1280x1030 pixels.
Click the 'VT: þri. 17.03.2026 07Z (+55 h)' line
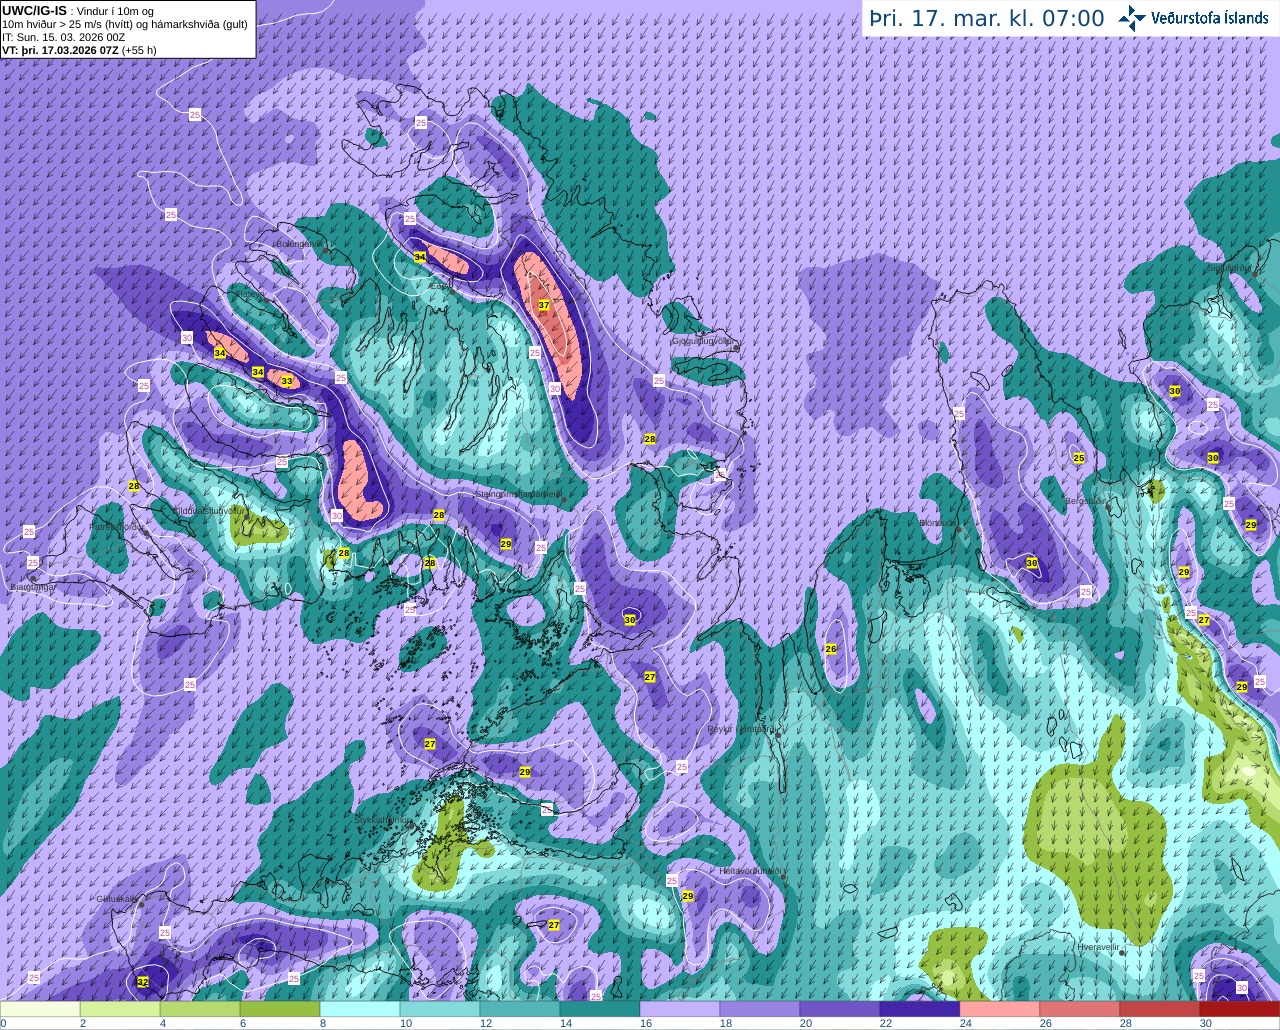click(79, 50)
